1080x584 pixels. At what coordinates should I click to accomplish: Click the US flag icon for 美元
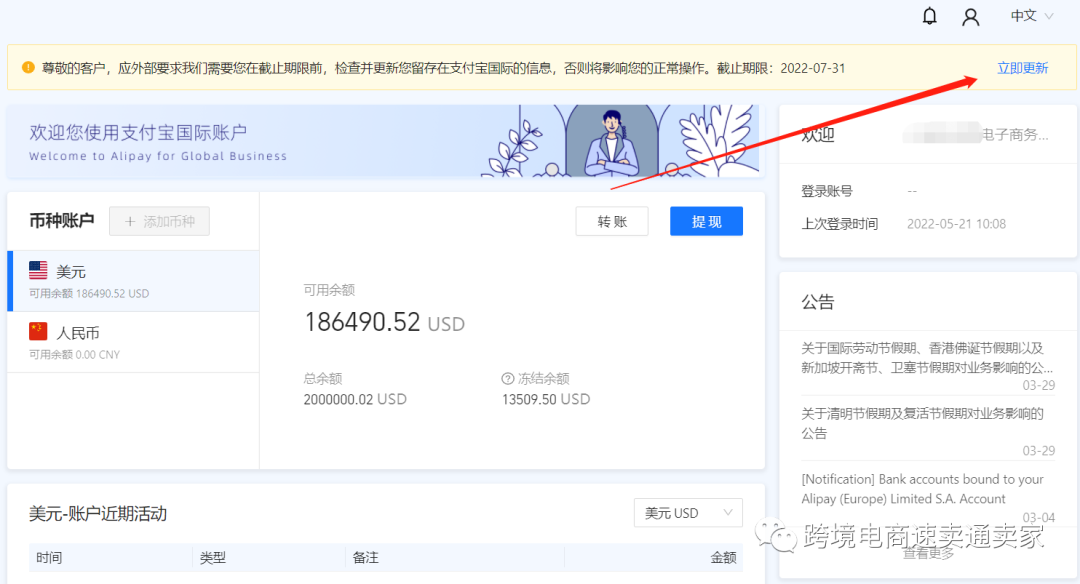[x=39, y=270]
